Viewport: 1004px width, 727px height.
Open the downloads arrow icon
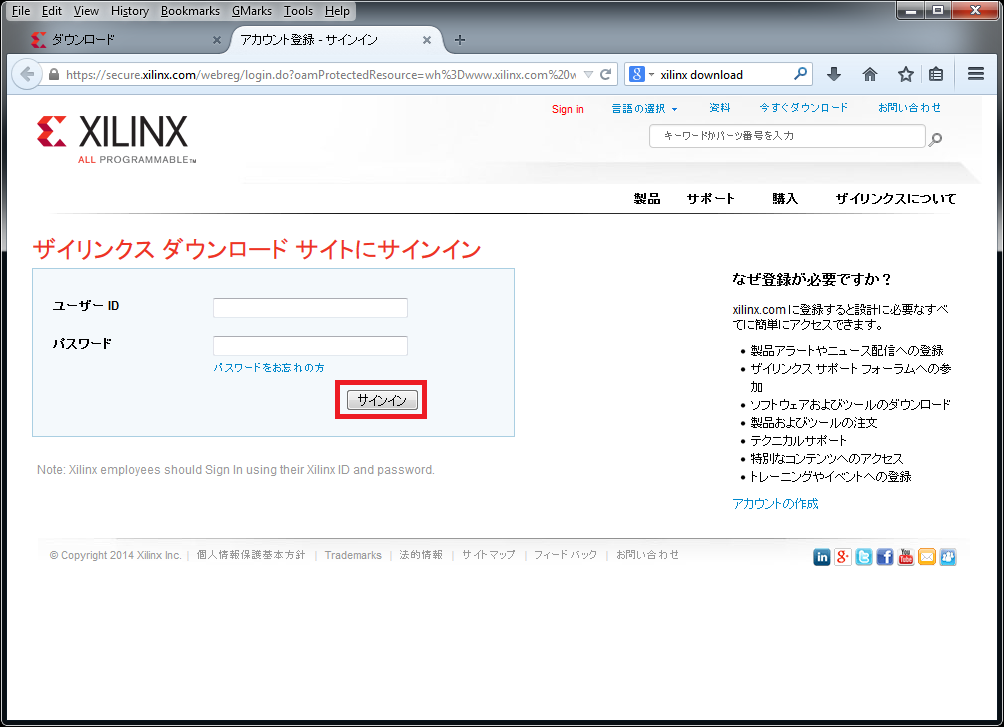(834, 74)
